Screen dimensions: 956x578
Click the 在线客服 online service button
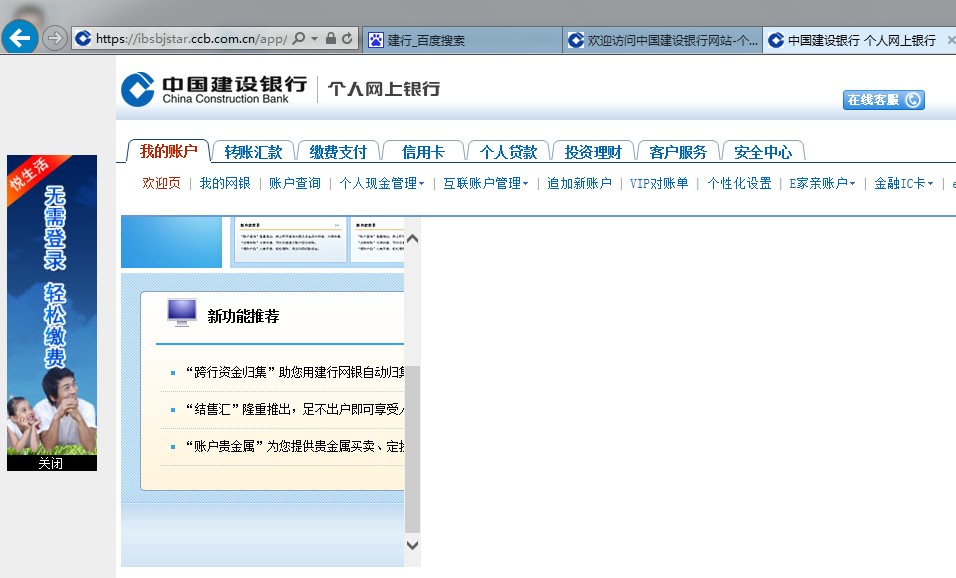tap(883, 99)
